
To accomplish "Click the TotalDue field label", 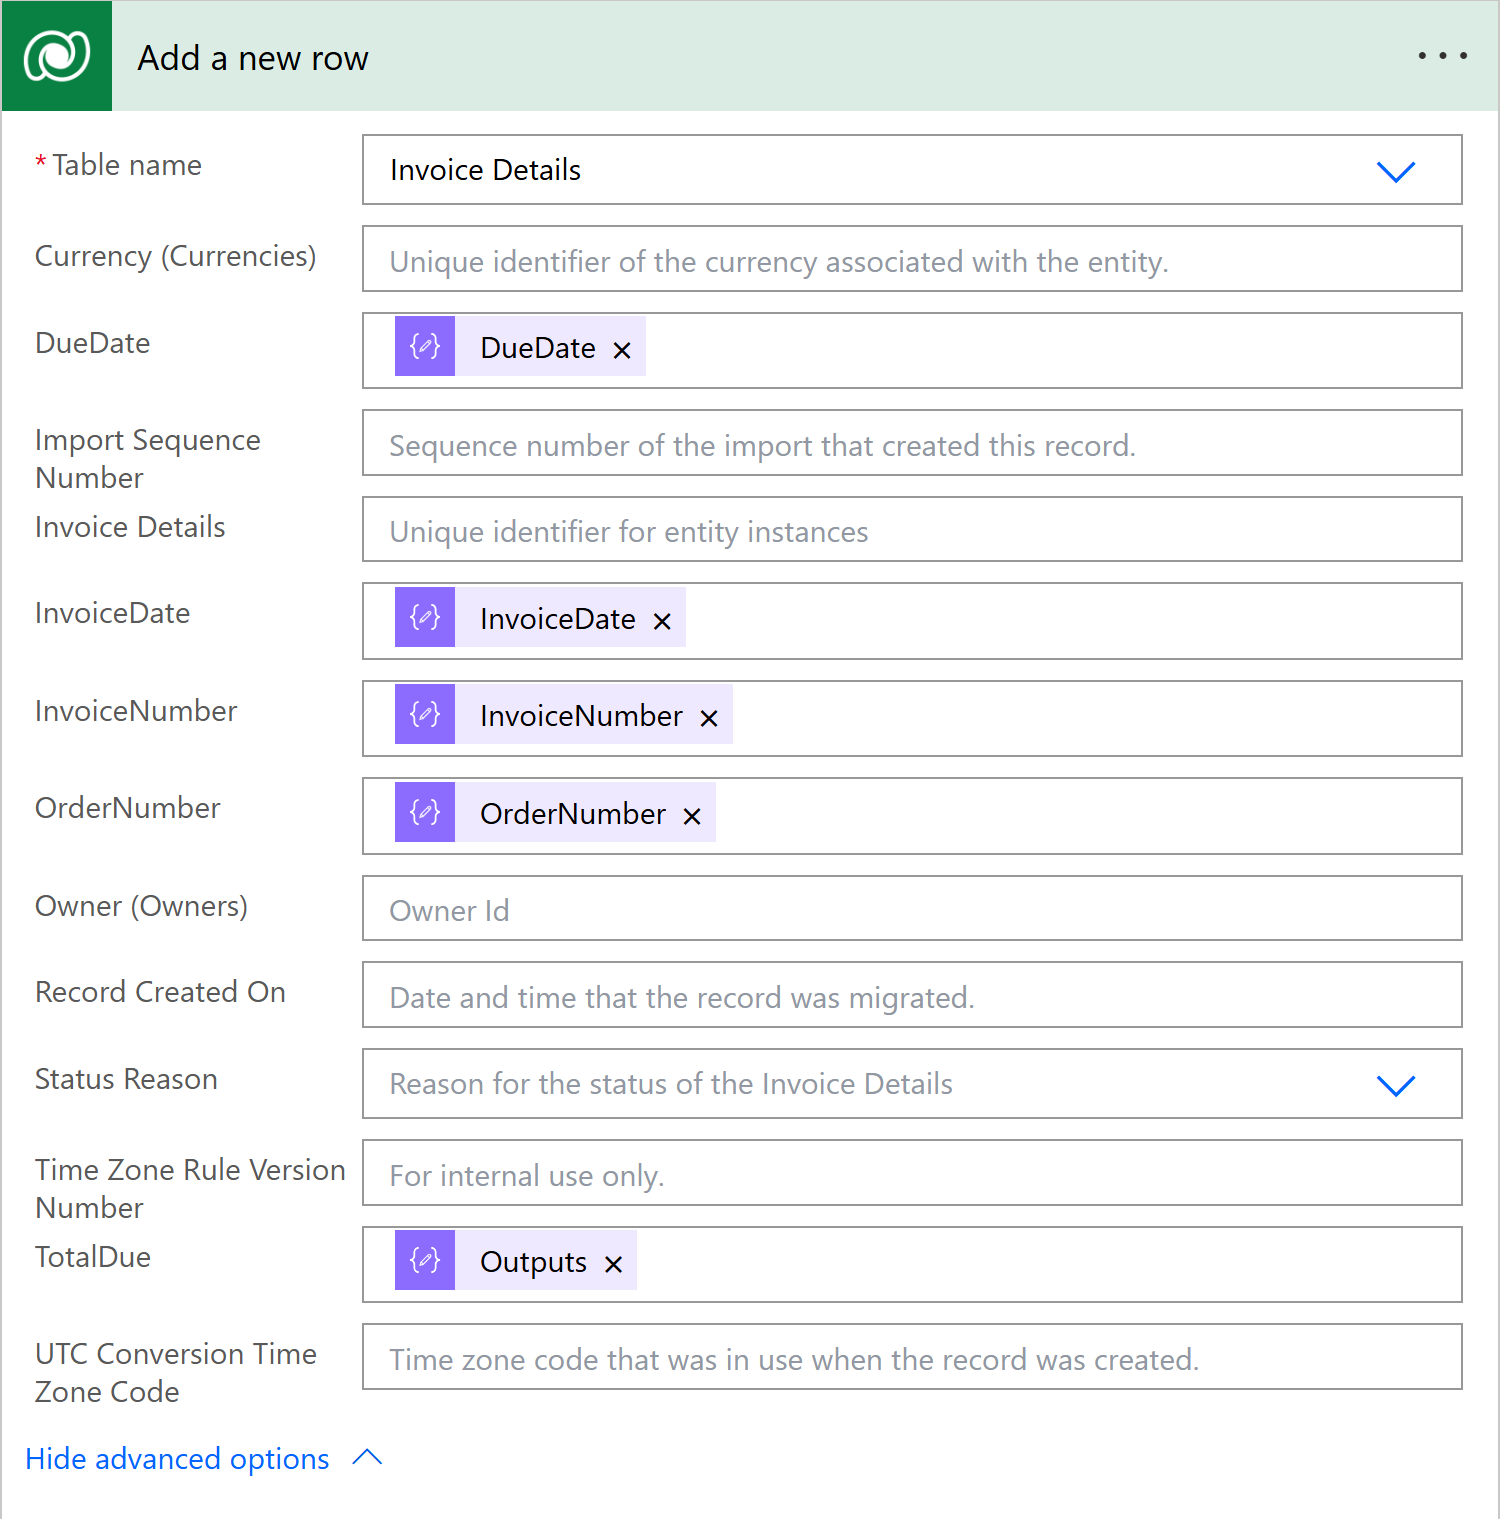I will (x=93, y=1257).
